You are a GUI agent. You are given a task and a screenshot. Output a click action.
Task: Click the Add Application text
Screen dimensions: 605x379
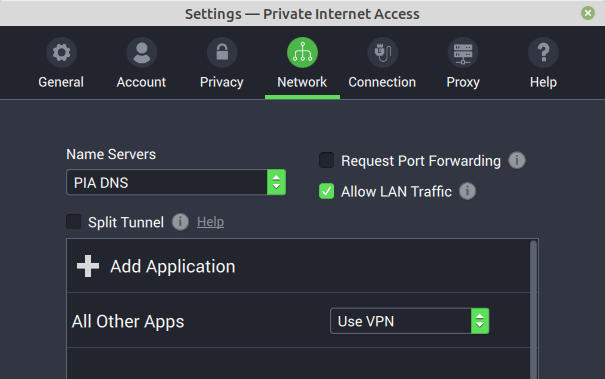point(172,266)
